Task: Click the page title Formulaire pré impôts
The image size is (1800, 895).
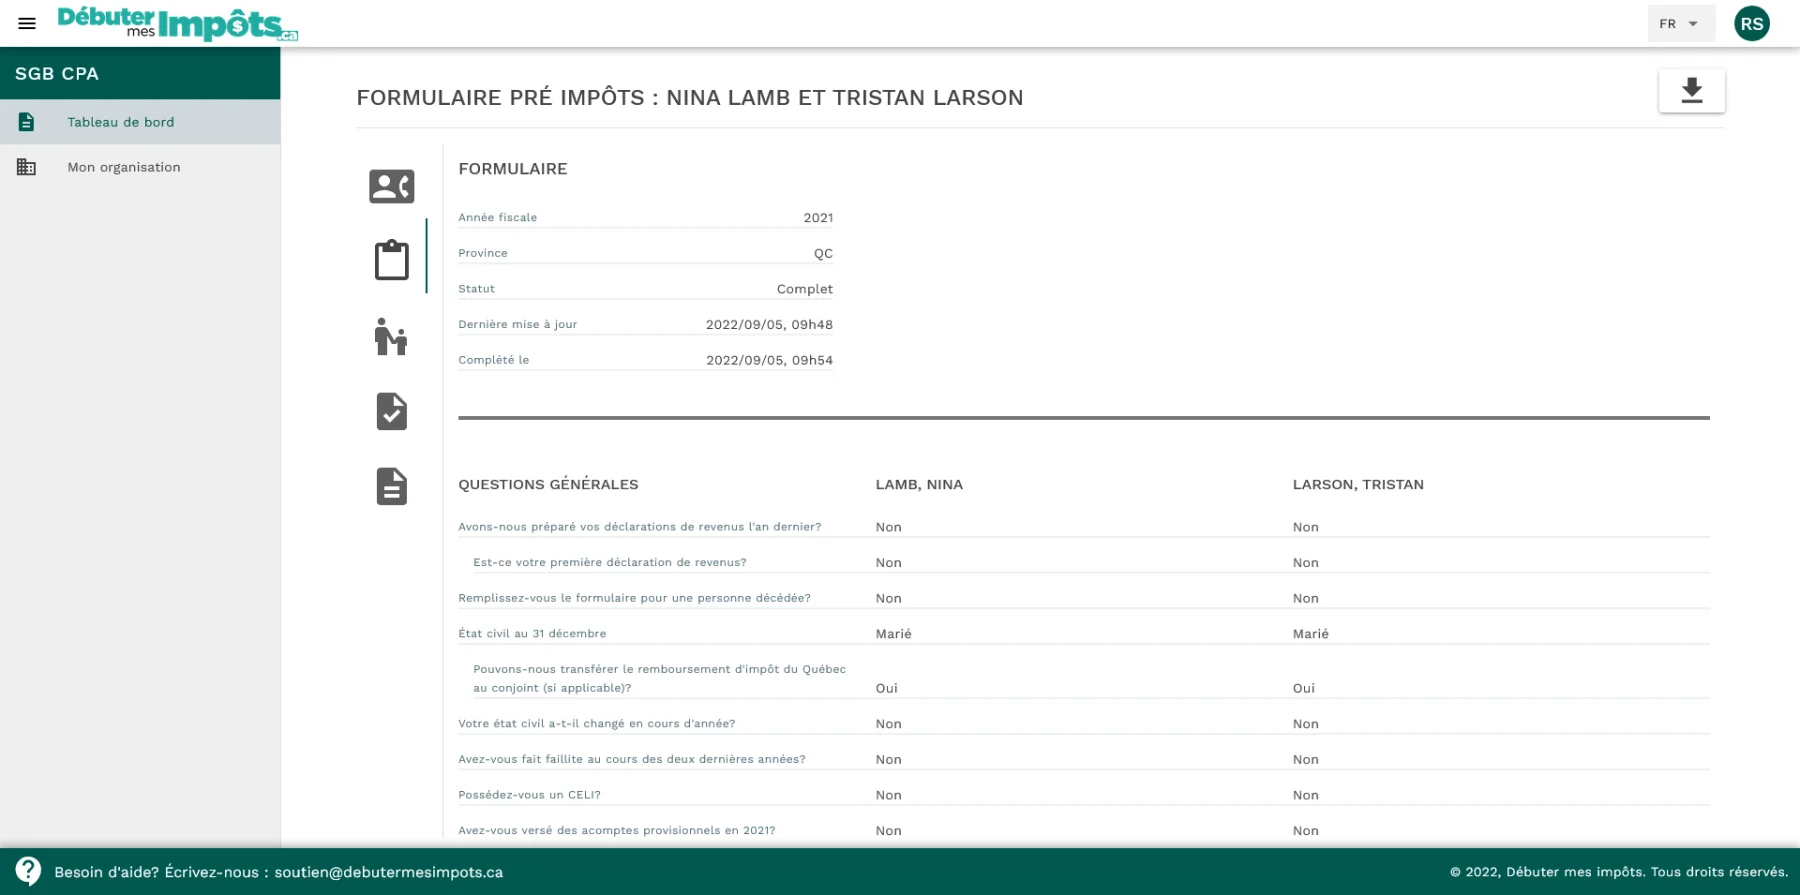Action: click(689, 98)
